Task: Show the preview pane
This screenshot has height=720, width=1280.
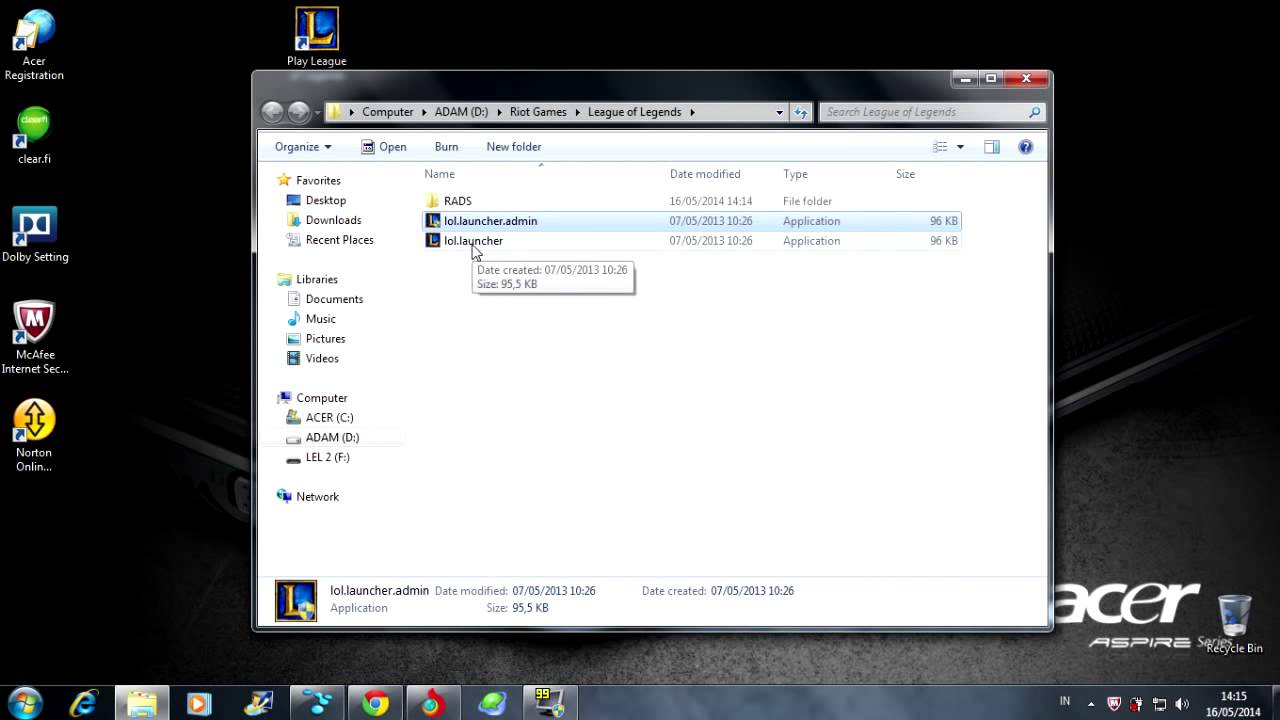Action: pos(992,147)
